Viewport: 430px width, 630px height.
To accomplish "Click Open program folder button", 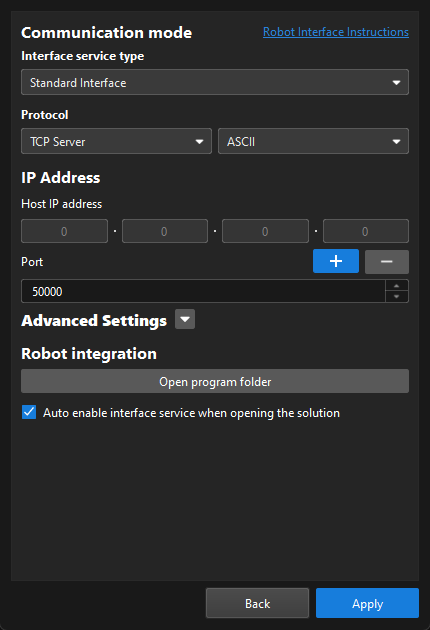I will (215, 381).
